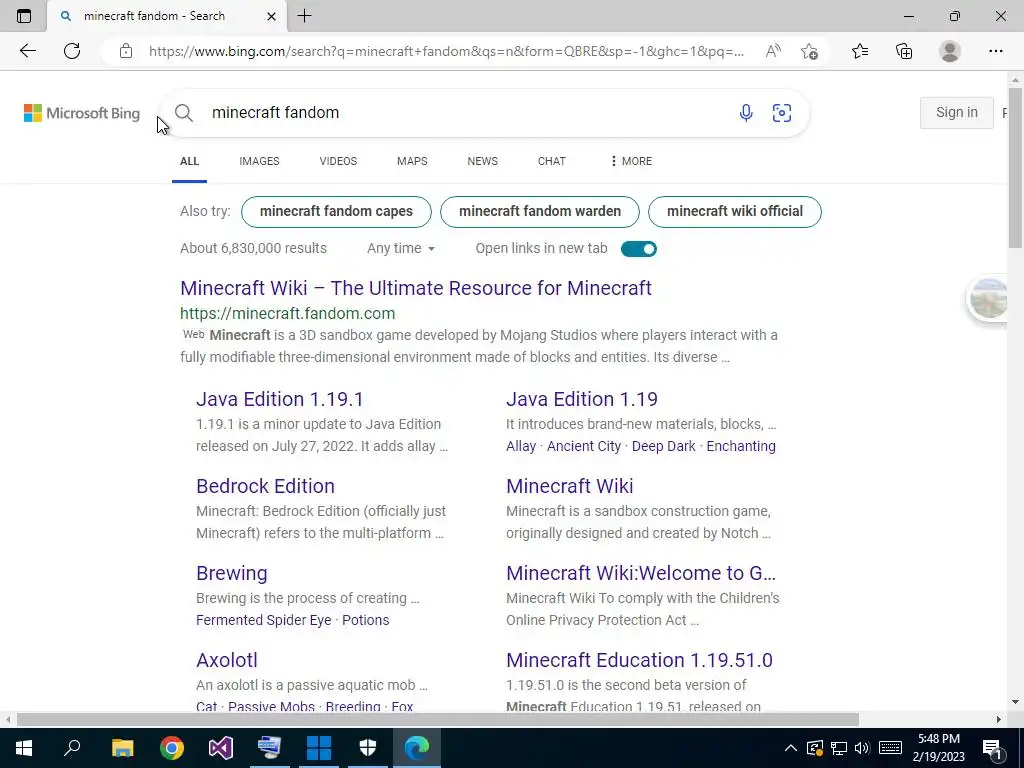This screenshot has height=768, width=1024.
Task: View site information lock icon
Action: click(126, 51)
